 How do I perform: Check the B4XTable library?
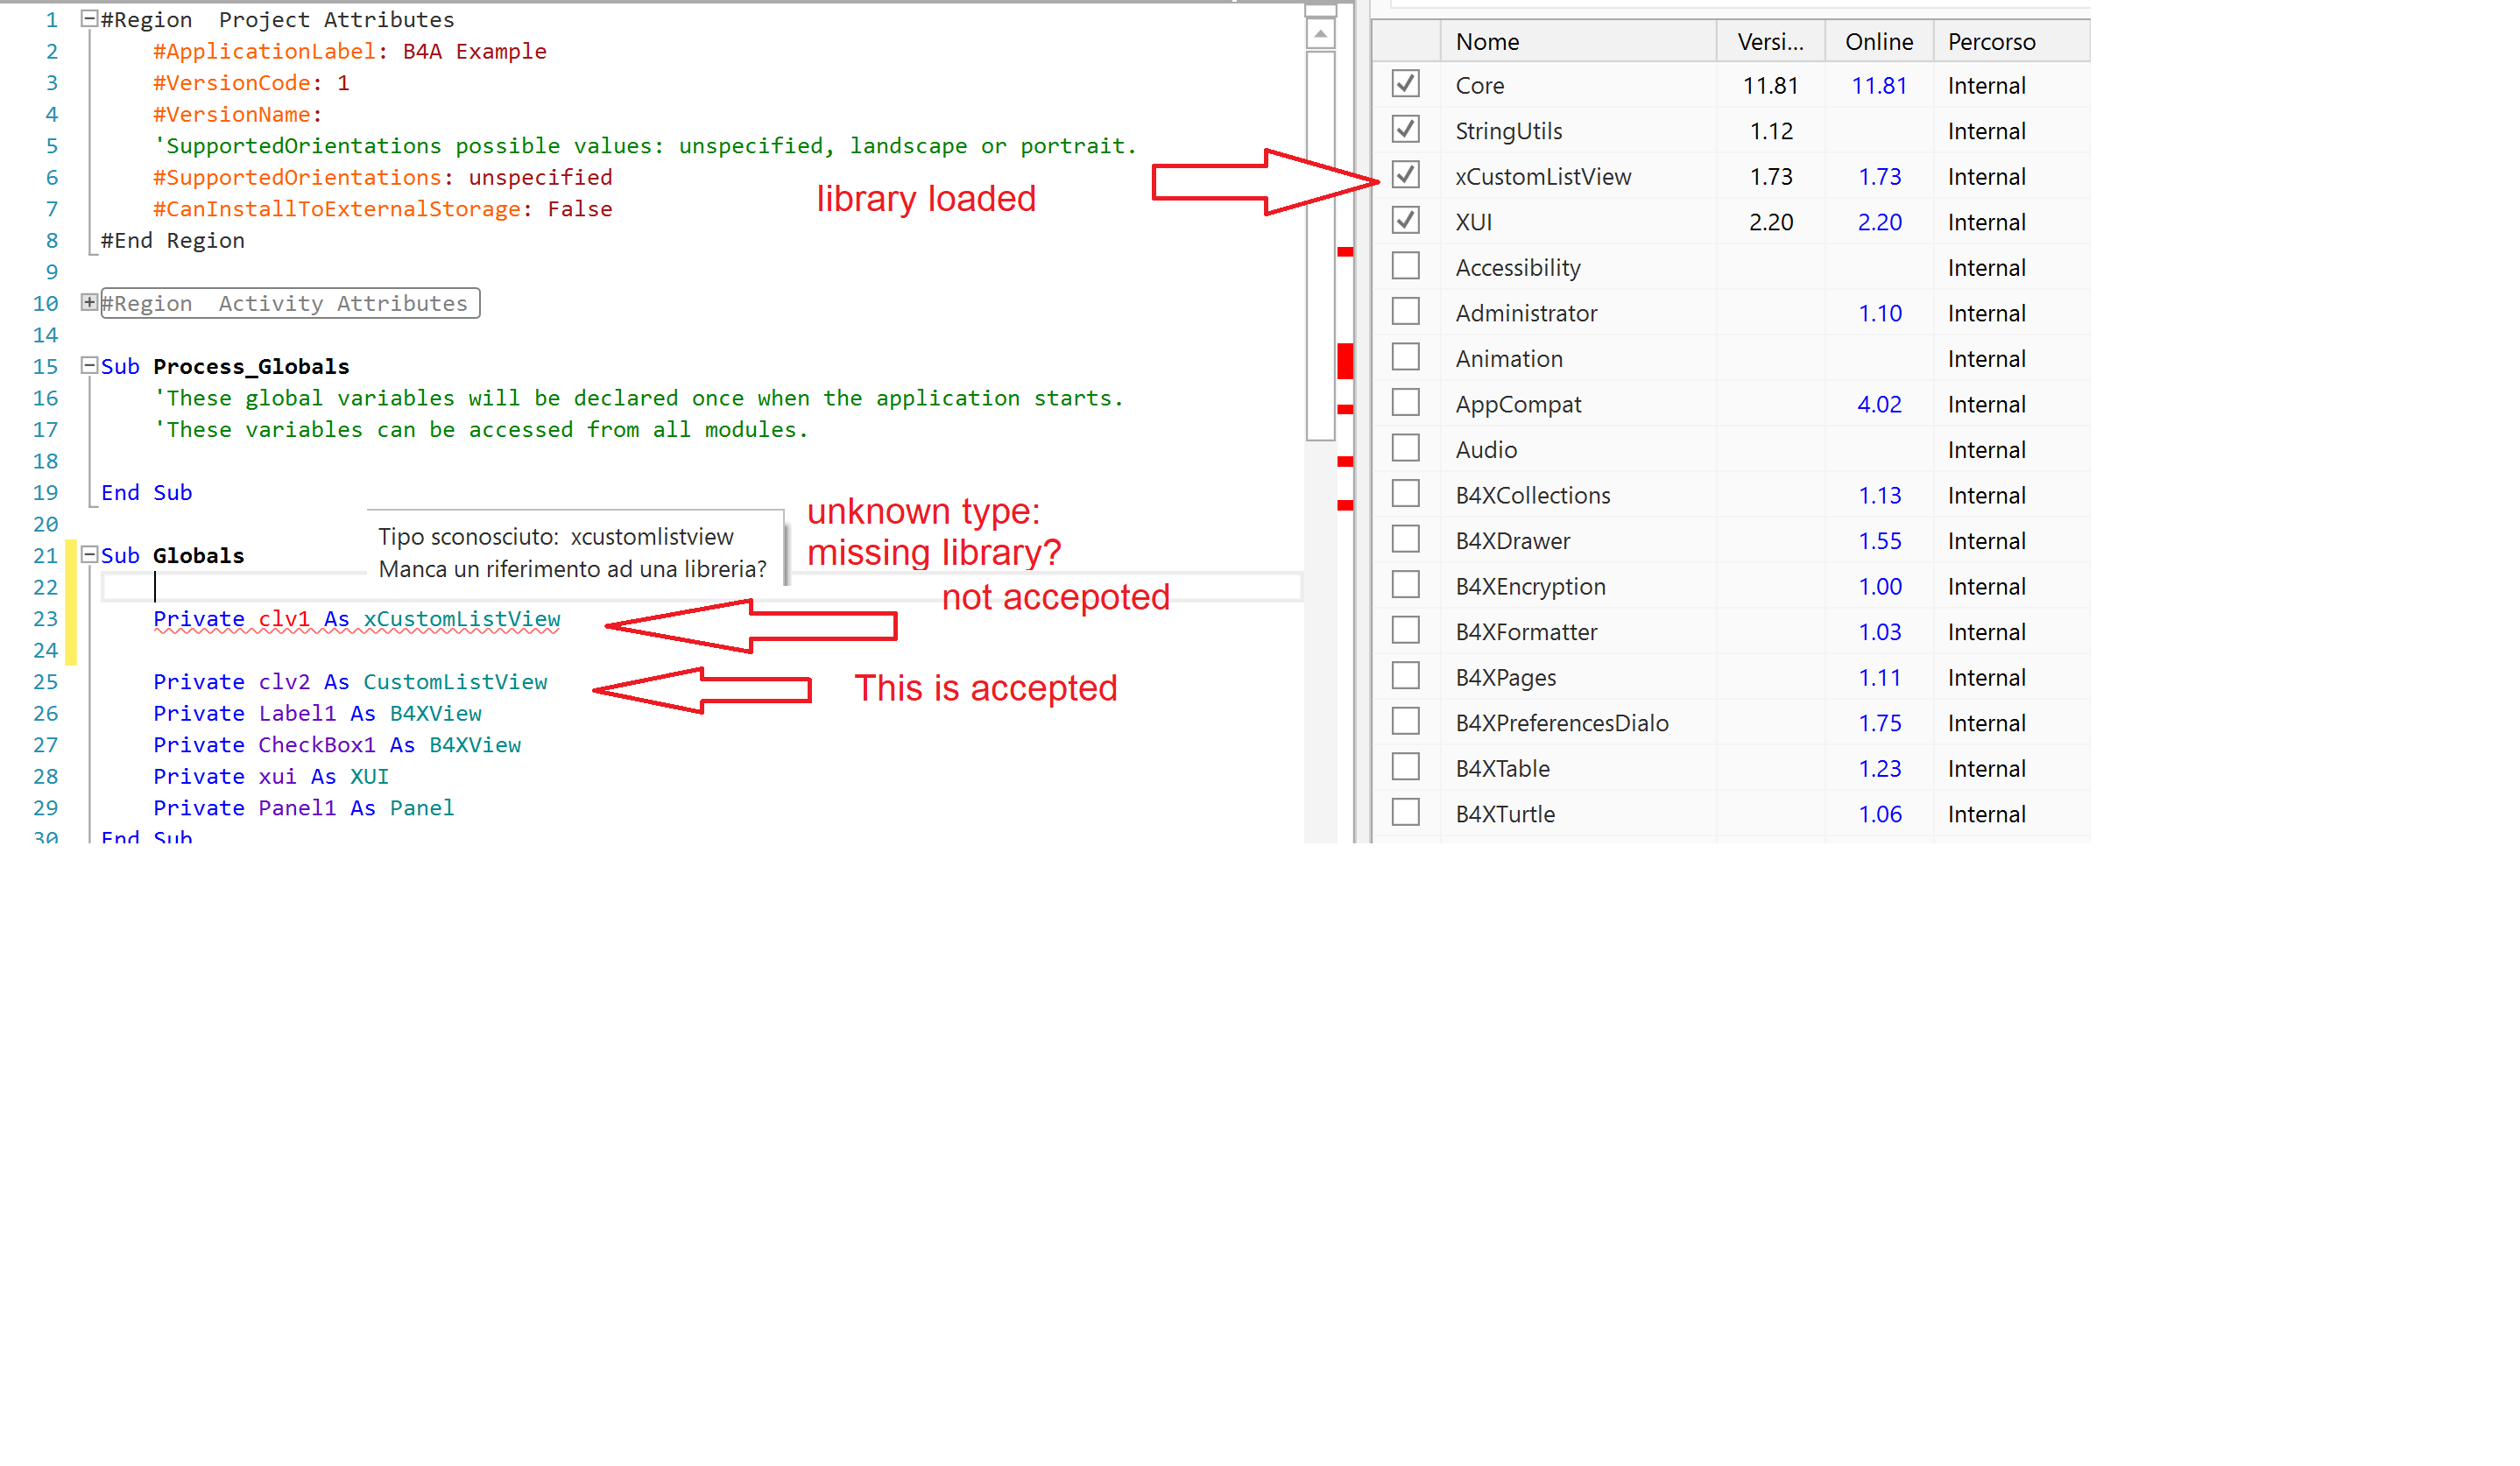(1405, 767)
